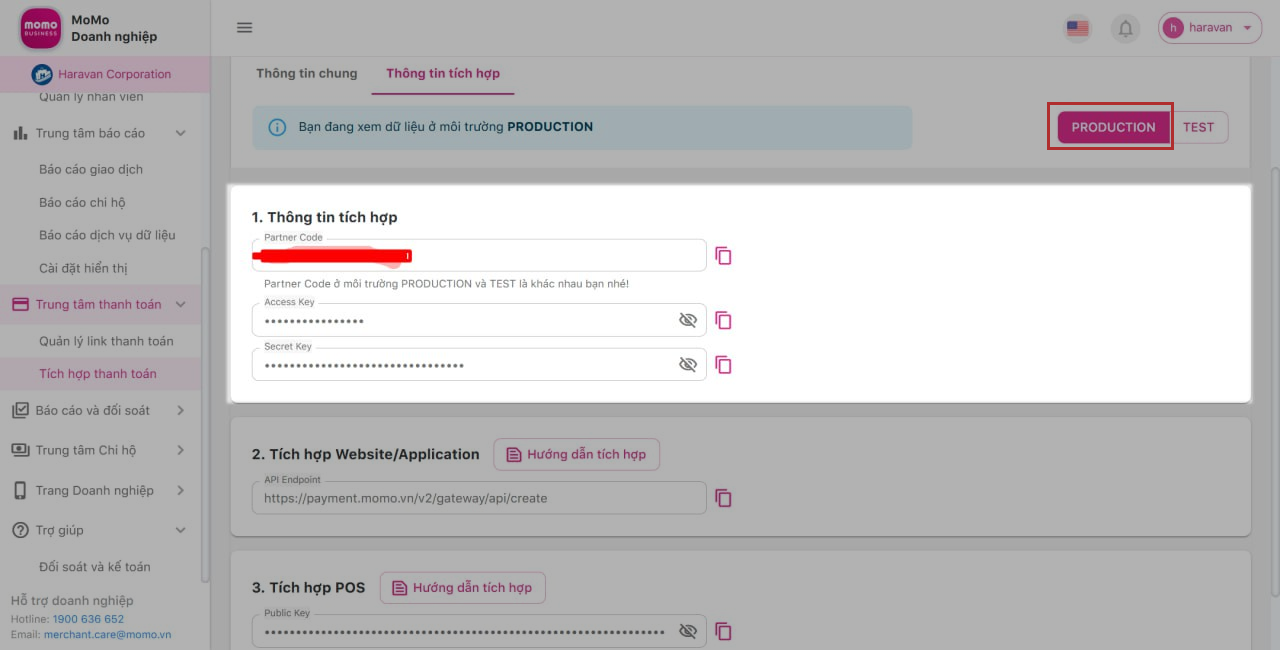Click the '2. Tích hợp Website/Application' heading

(x=366, y=454)
